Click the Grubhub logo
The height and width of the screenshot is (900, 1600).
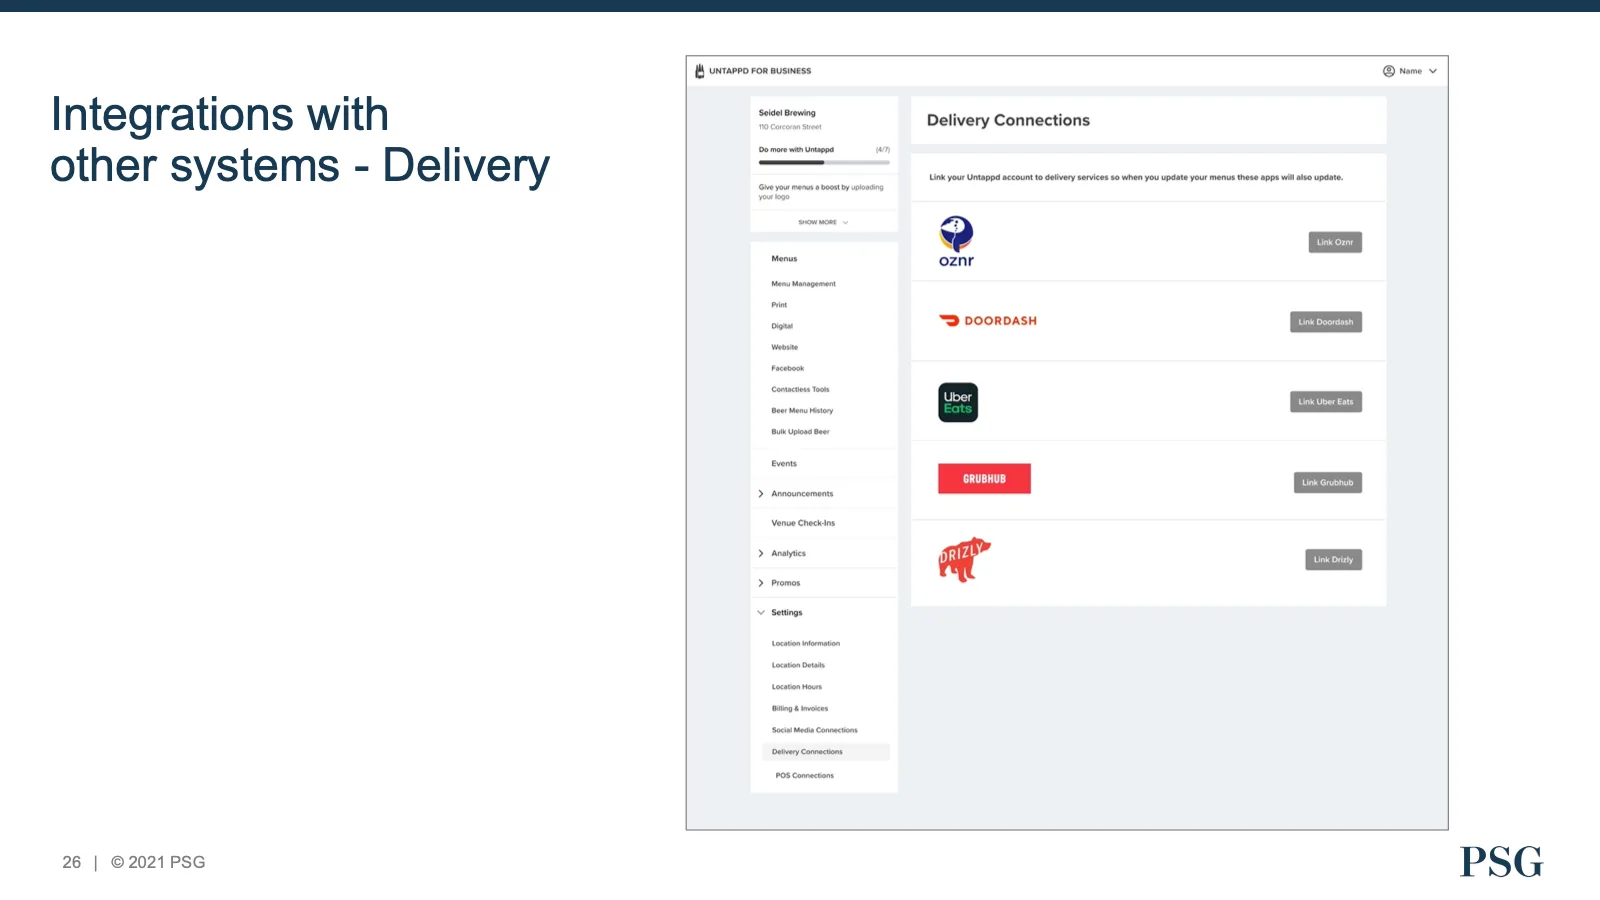point(984,479)
